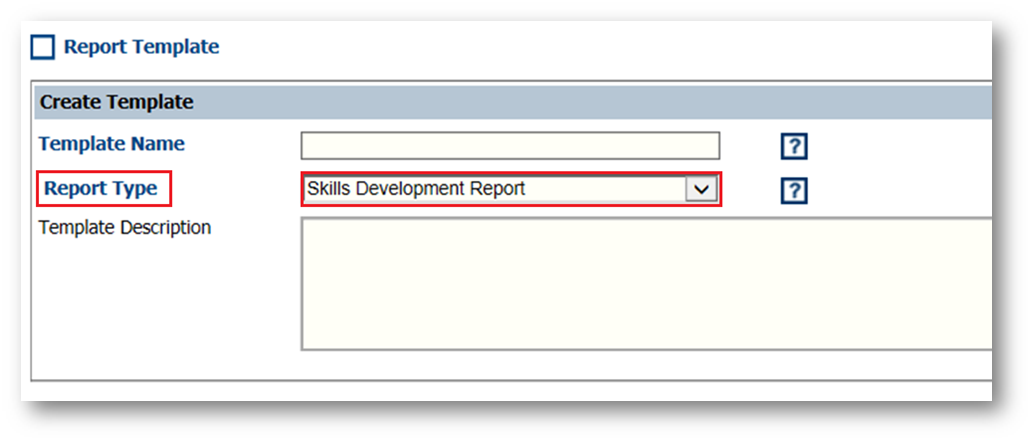Open help icon next to Report Type
1028x438 pixels.
[793, 191]
